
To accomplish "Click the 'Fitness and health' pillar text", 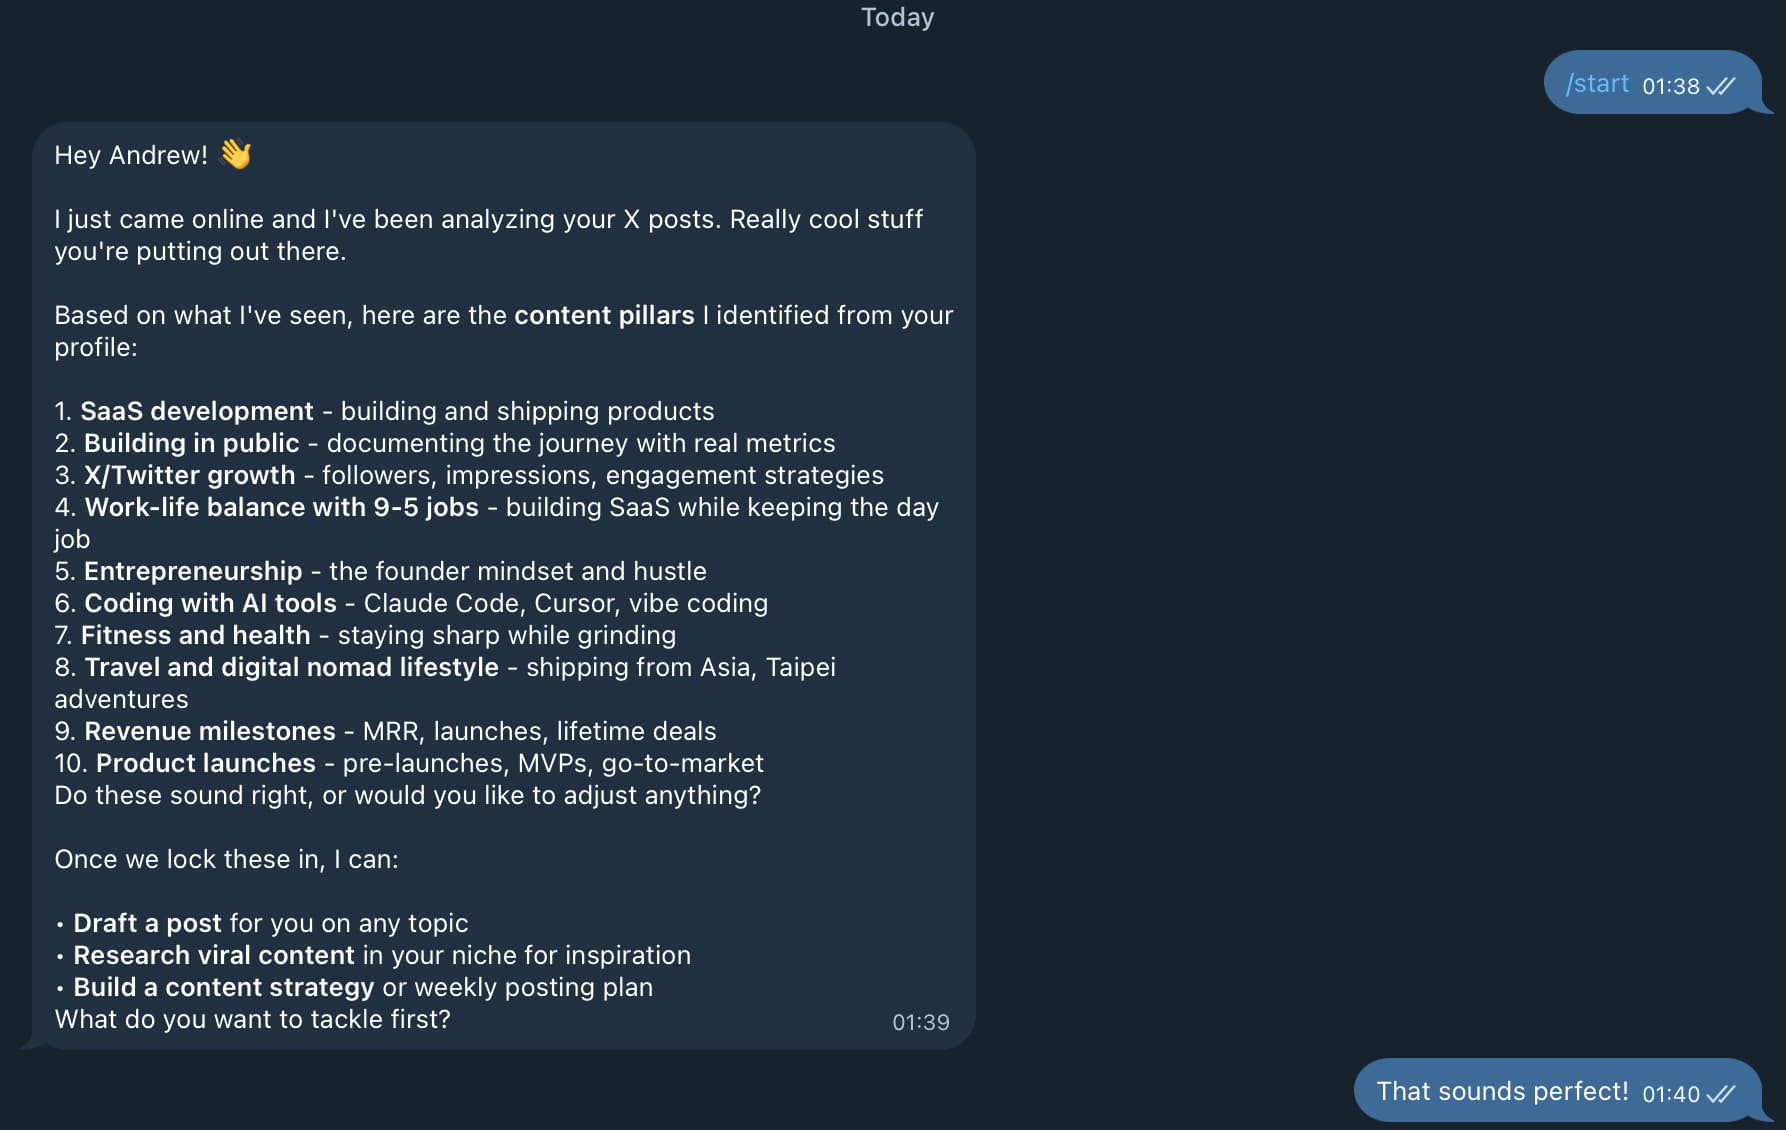I will click(x=195, y=635).
